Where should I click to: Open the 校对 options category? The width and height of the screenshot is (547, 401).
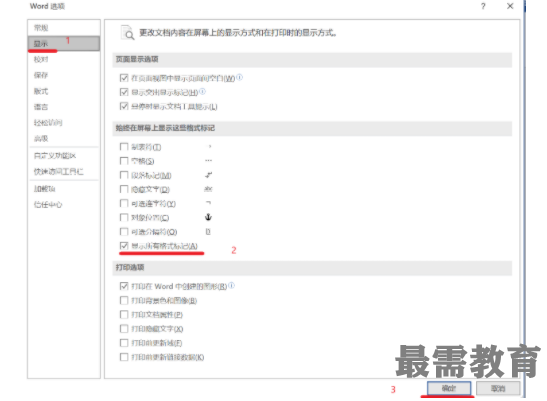[x=64, y=59]
